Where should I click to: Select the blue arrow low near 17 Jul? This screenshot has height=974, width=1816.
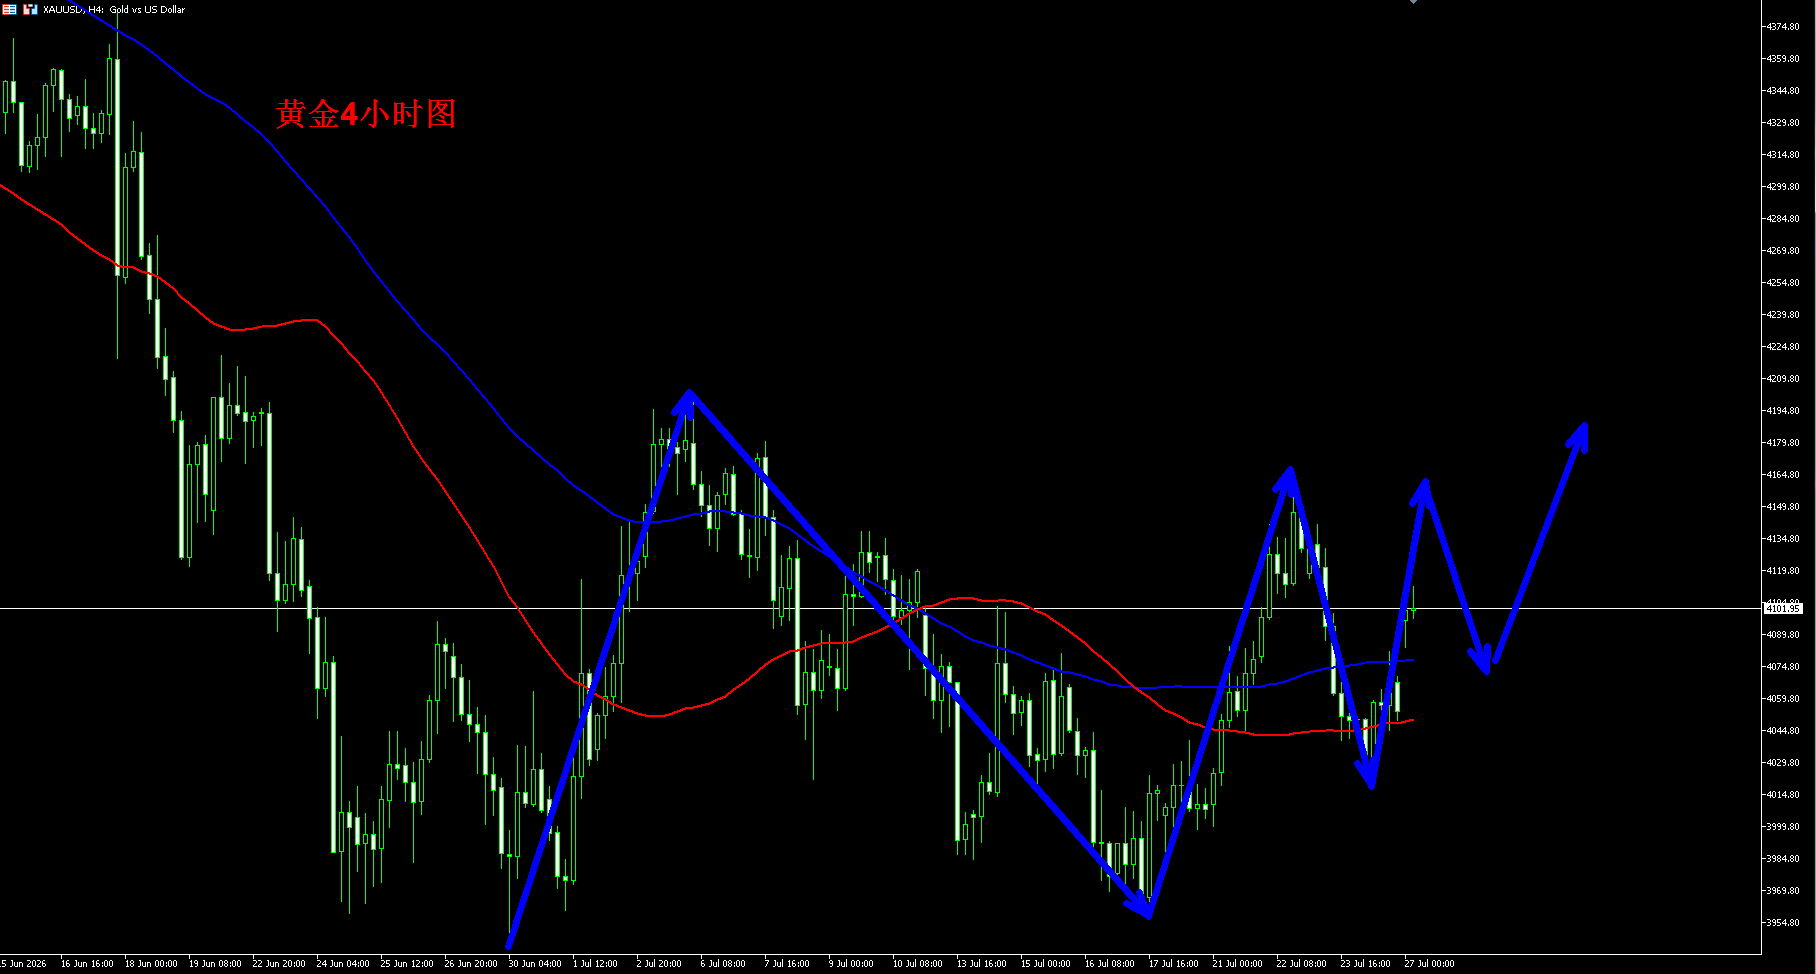1148,911
